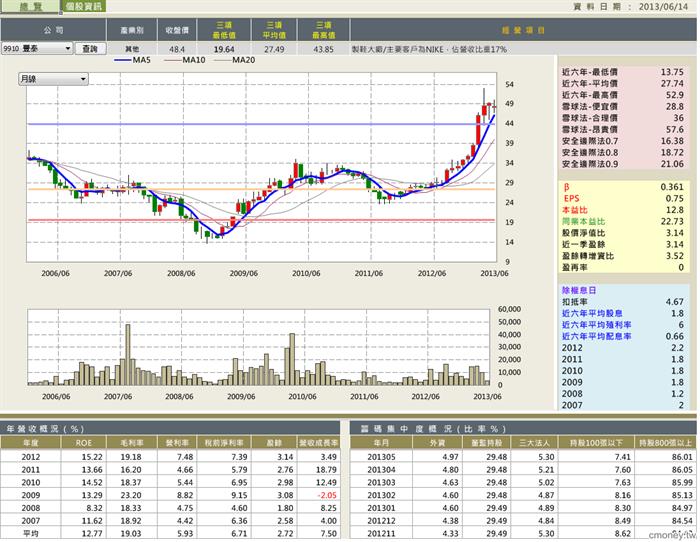
Task: Click the 近六年平均殖利率 link
Action: point(596,325)
